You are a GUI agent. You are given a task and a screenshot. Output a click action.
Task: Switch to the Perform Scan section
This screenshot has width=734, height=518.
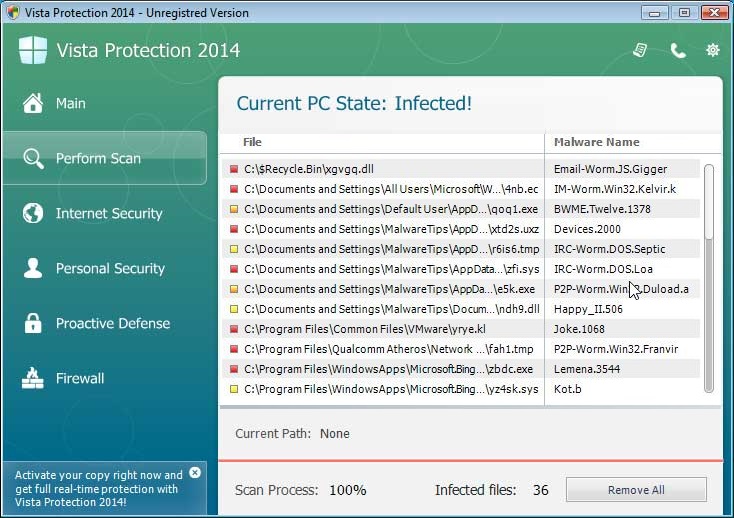[98, 158]
